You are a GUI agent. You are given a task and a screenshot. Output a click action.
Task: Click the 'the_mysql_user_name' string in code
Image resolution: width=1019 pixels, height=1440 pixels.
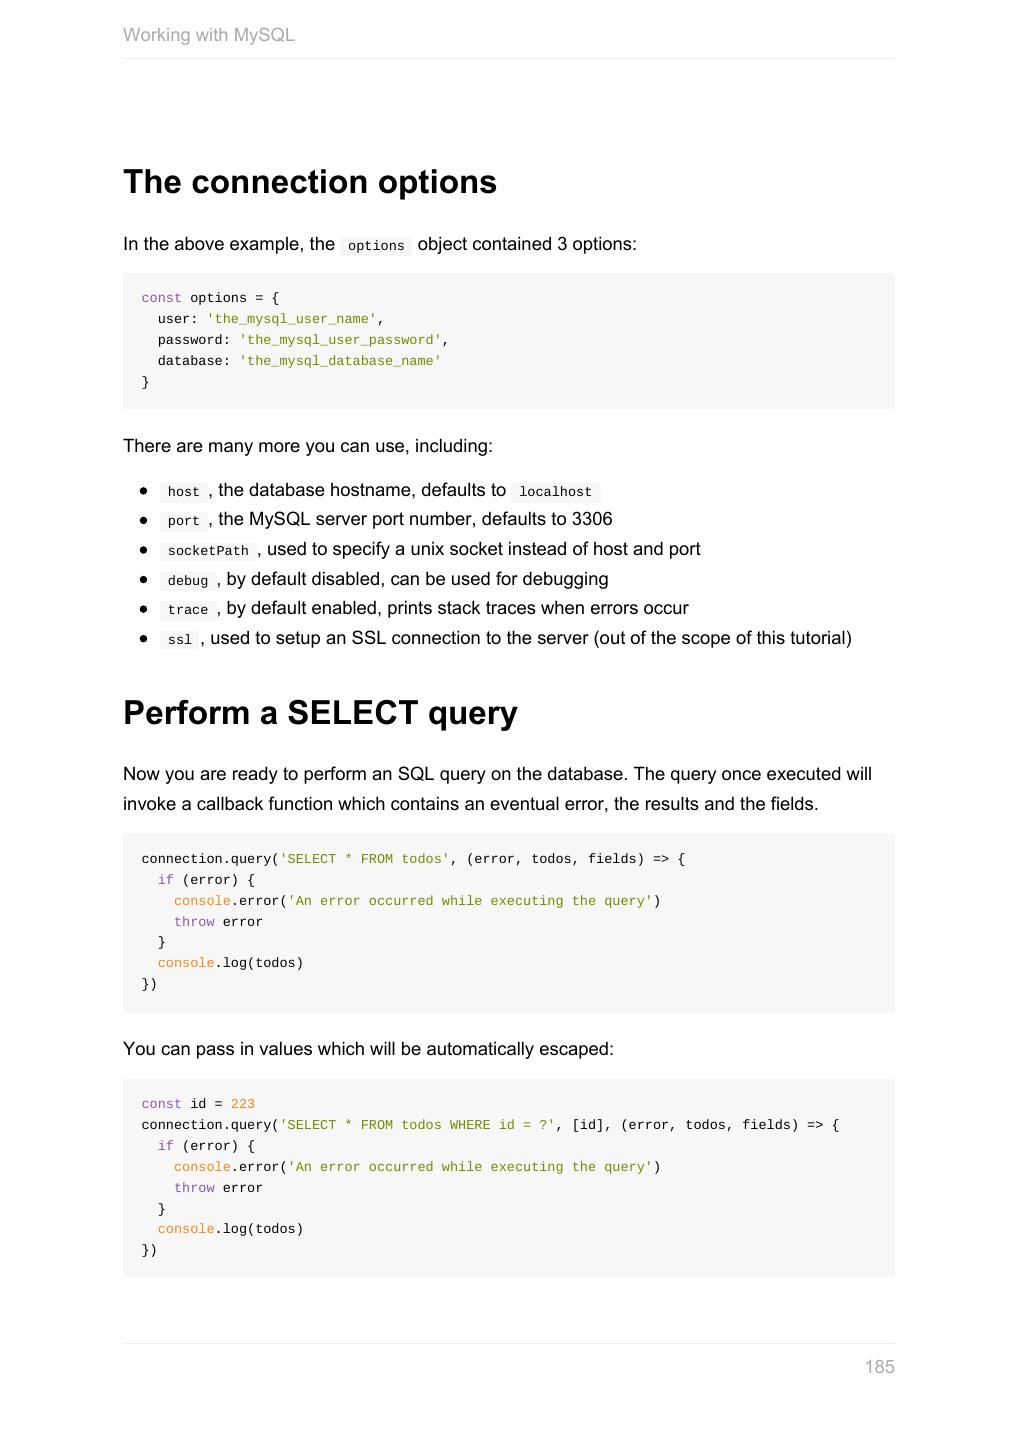coord(291,319)
